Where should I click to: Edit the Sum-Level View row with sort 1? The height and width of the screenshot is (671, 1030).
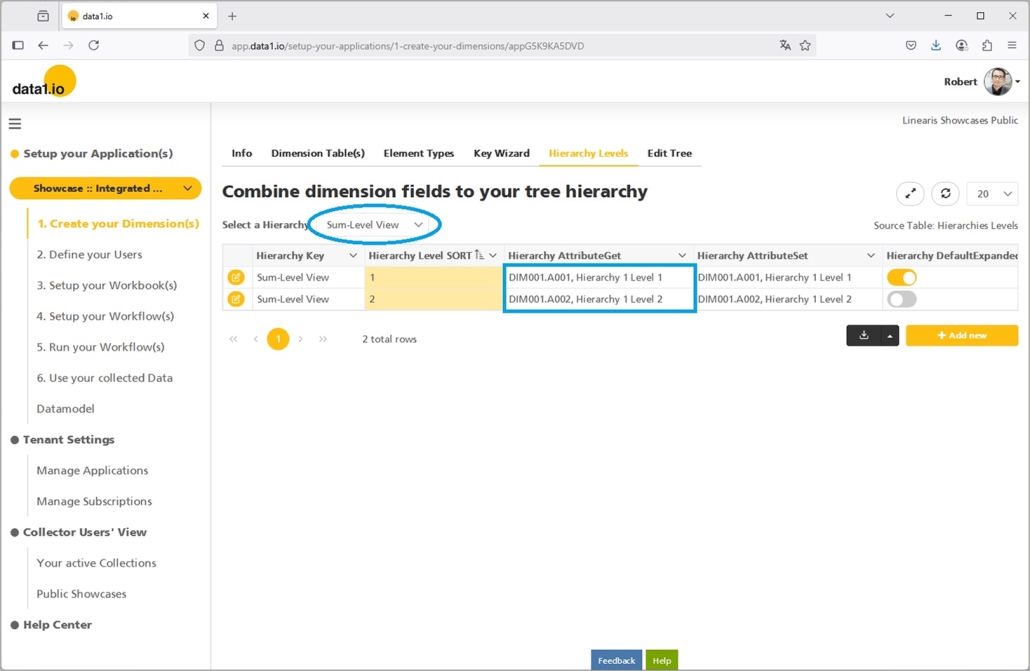tap(236, 277)
